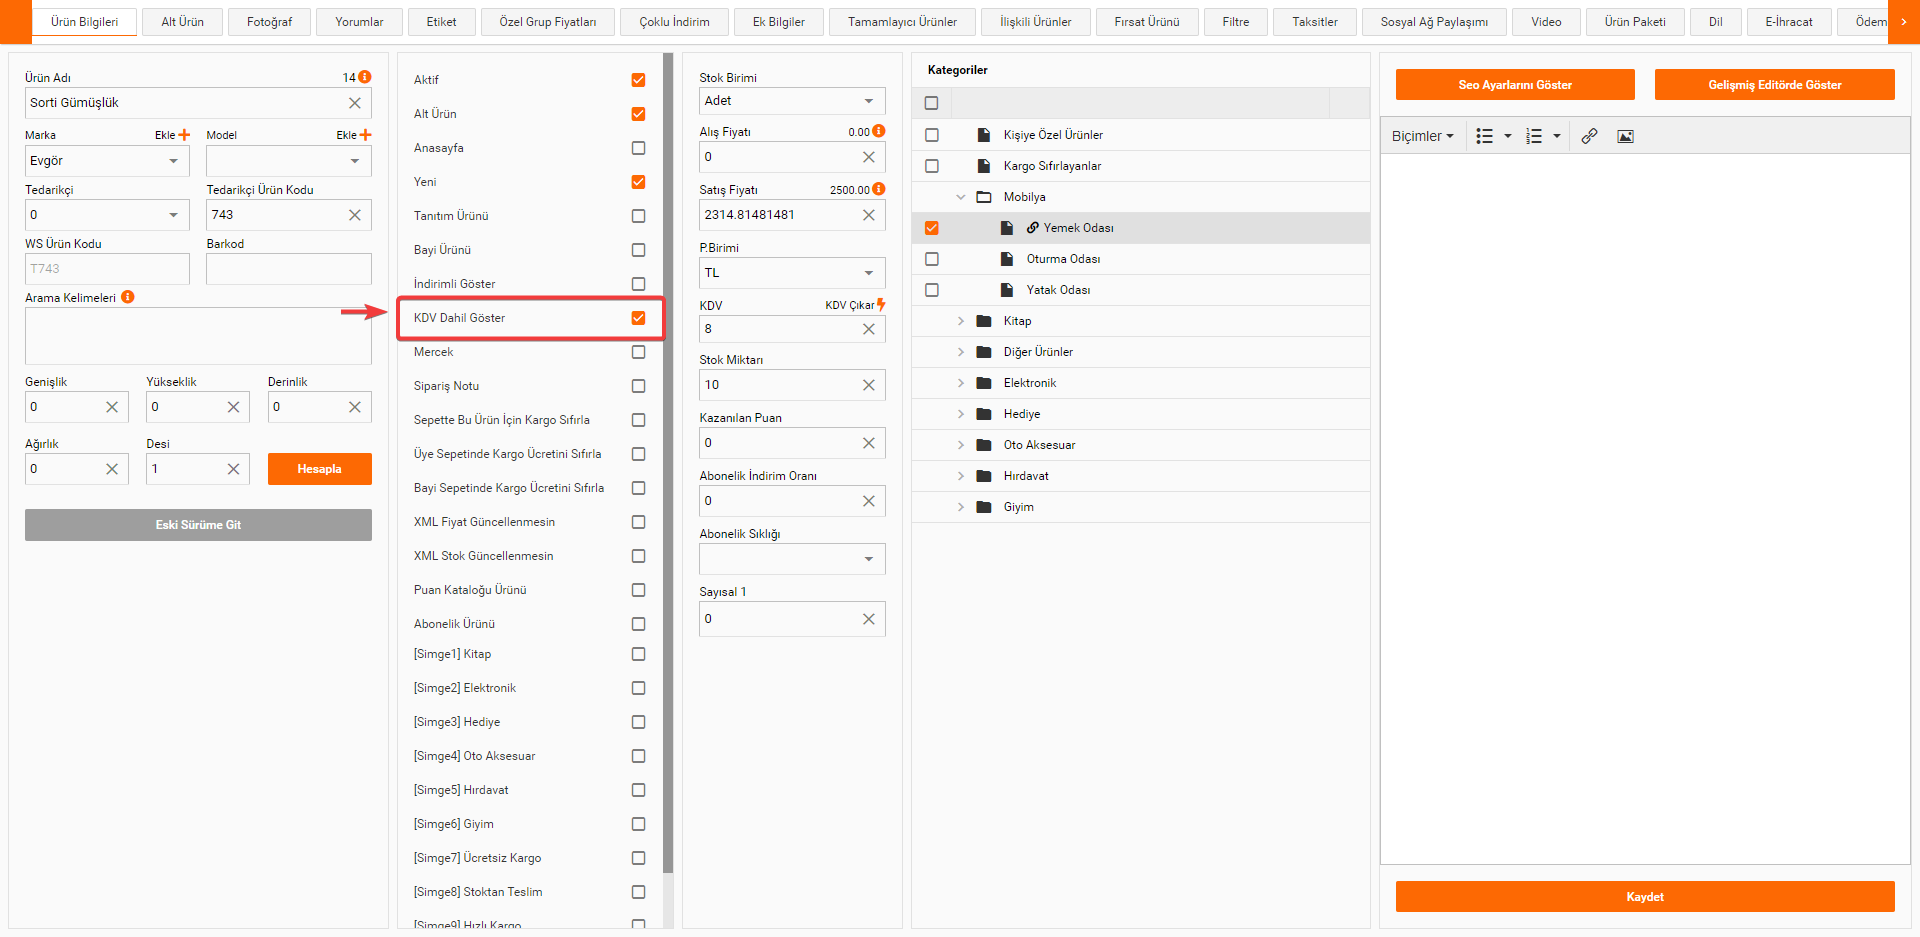Click Gelişmiş Editörde Göster button
This screenshot has width=1920, height=937.
pyautogui.click(x=1775, y=85)
